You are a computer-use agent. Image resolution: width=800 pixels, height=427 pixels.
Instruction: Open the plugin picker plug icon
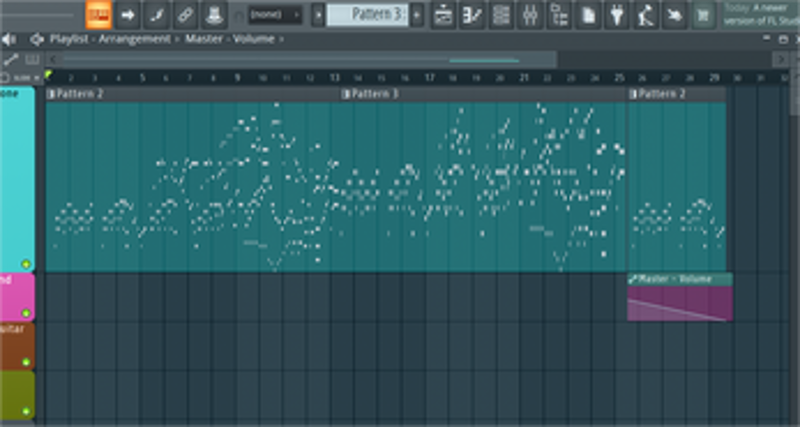pyautogui.click(x=617, y=15)
